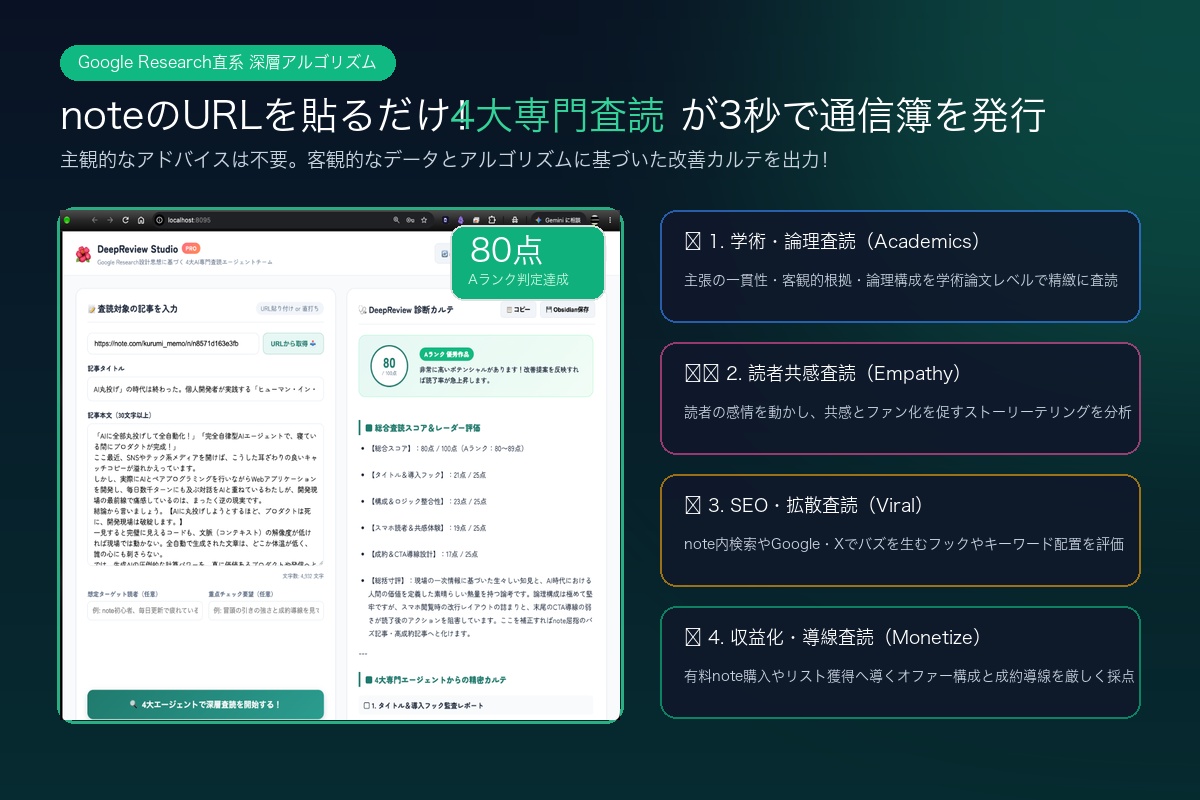Click the PRO badge beside DeepReview Studio

(190, 248)
